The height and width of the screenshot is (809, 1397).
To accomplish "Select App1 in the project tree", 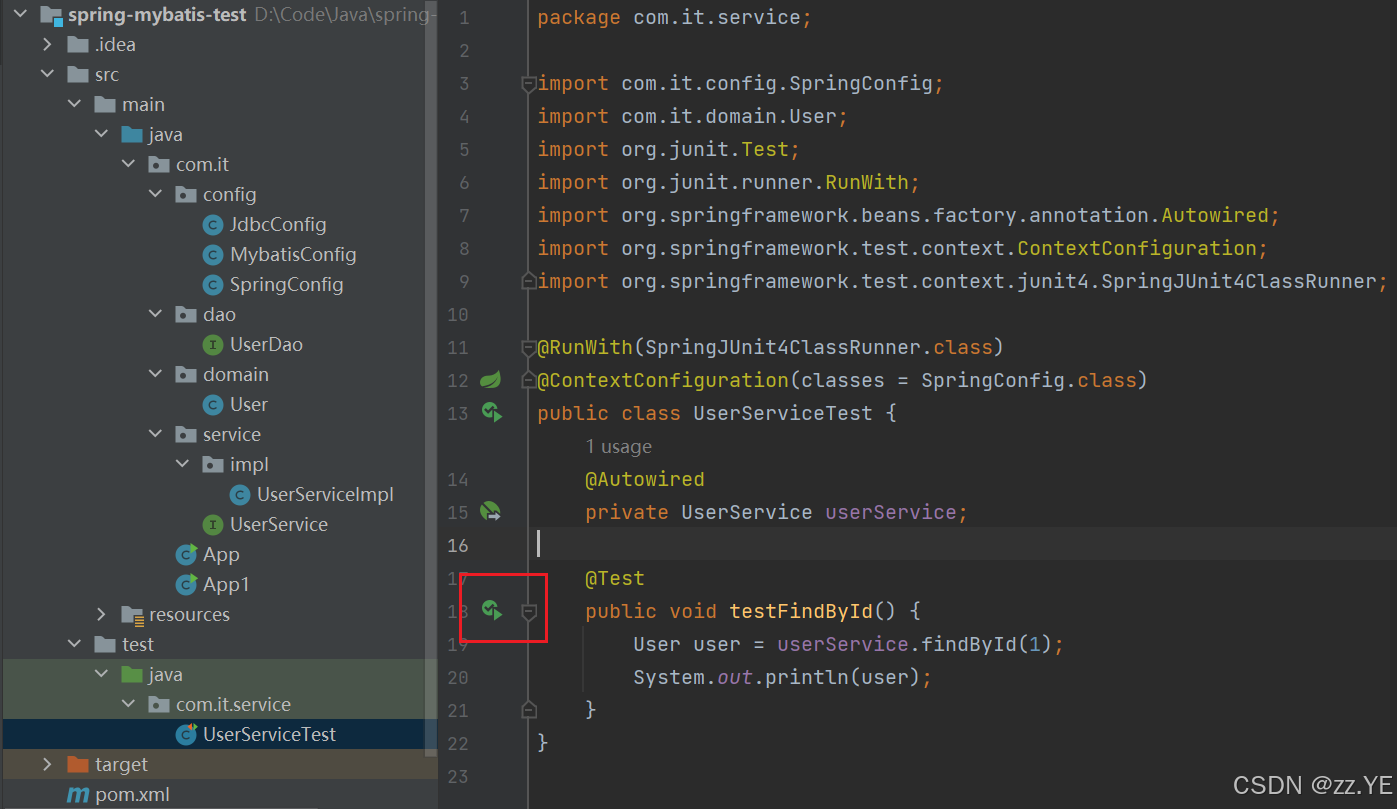I will 226,585.
